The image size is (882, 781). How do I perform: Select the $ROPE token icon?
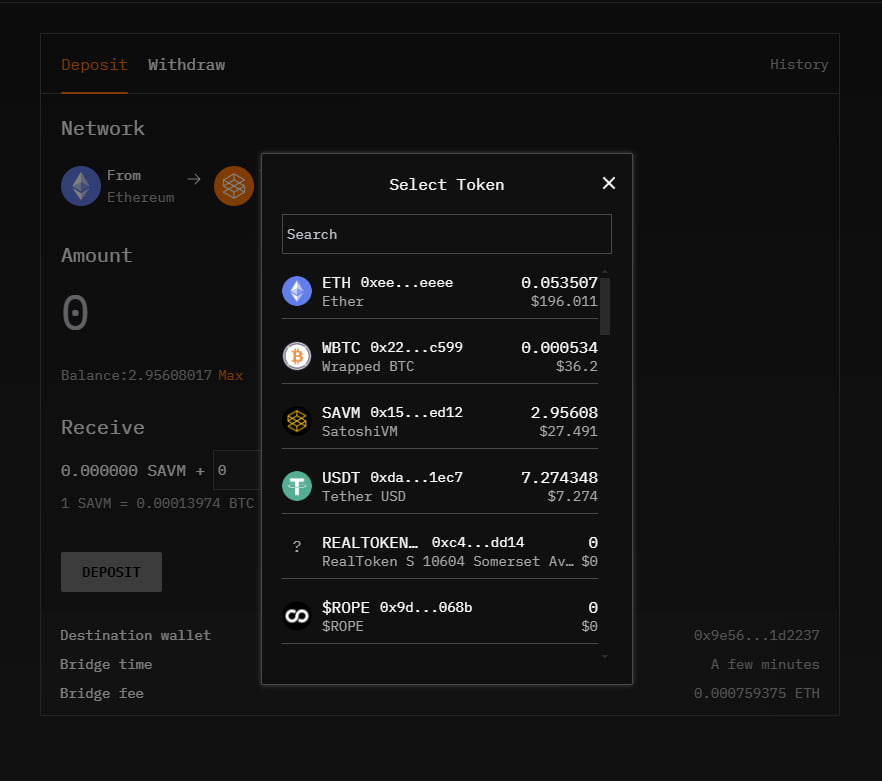[297, 616]
